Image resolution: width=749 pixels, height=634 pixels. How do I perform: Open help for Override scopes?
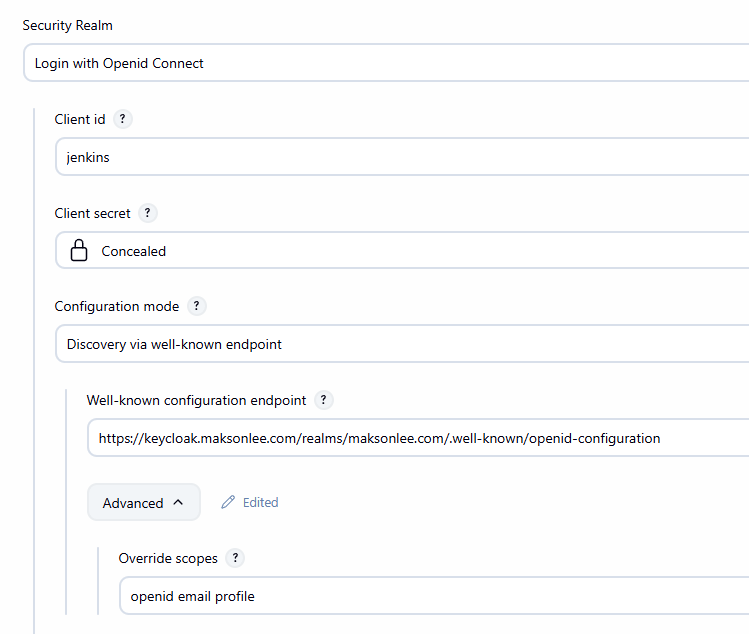235,558
